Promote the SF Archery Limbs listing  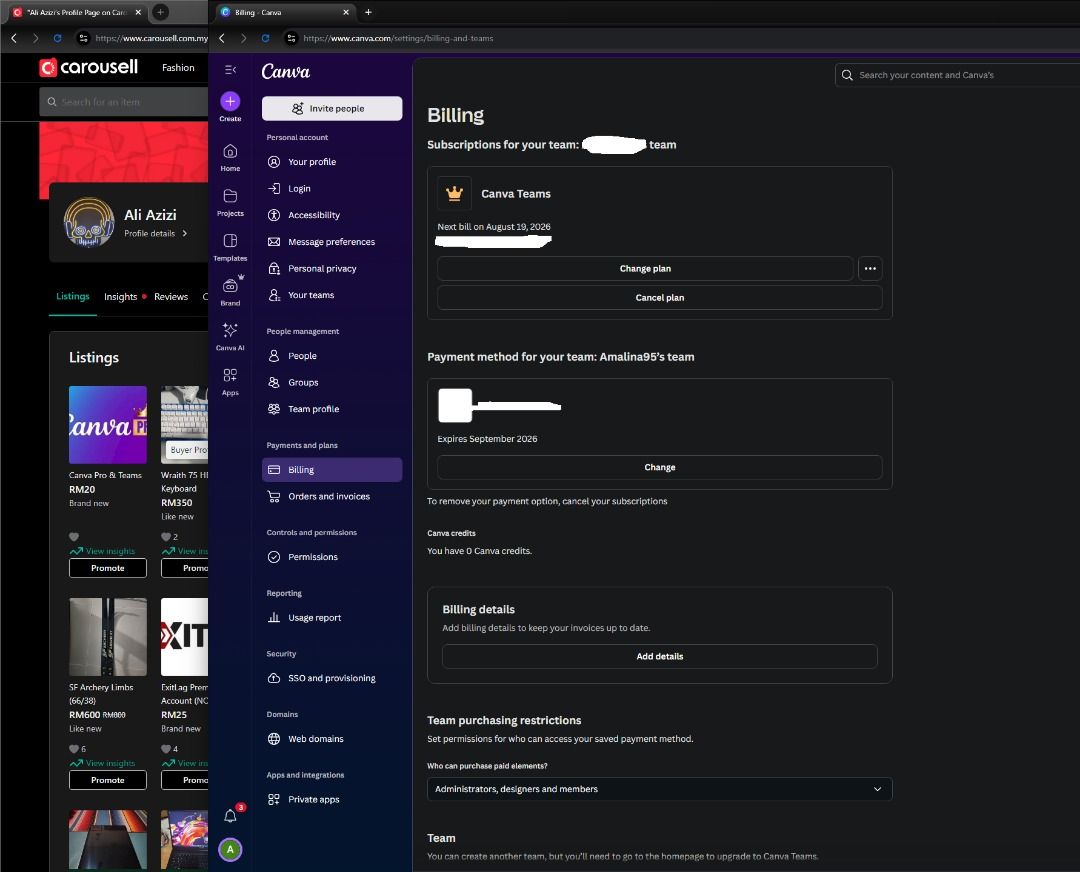pyautogui.click(x=107, y=780)
